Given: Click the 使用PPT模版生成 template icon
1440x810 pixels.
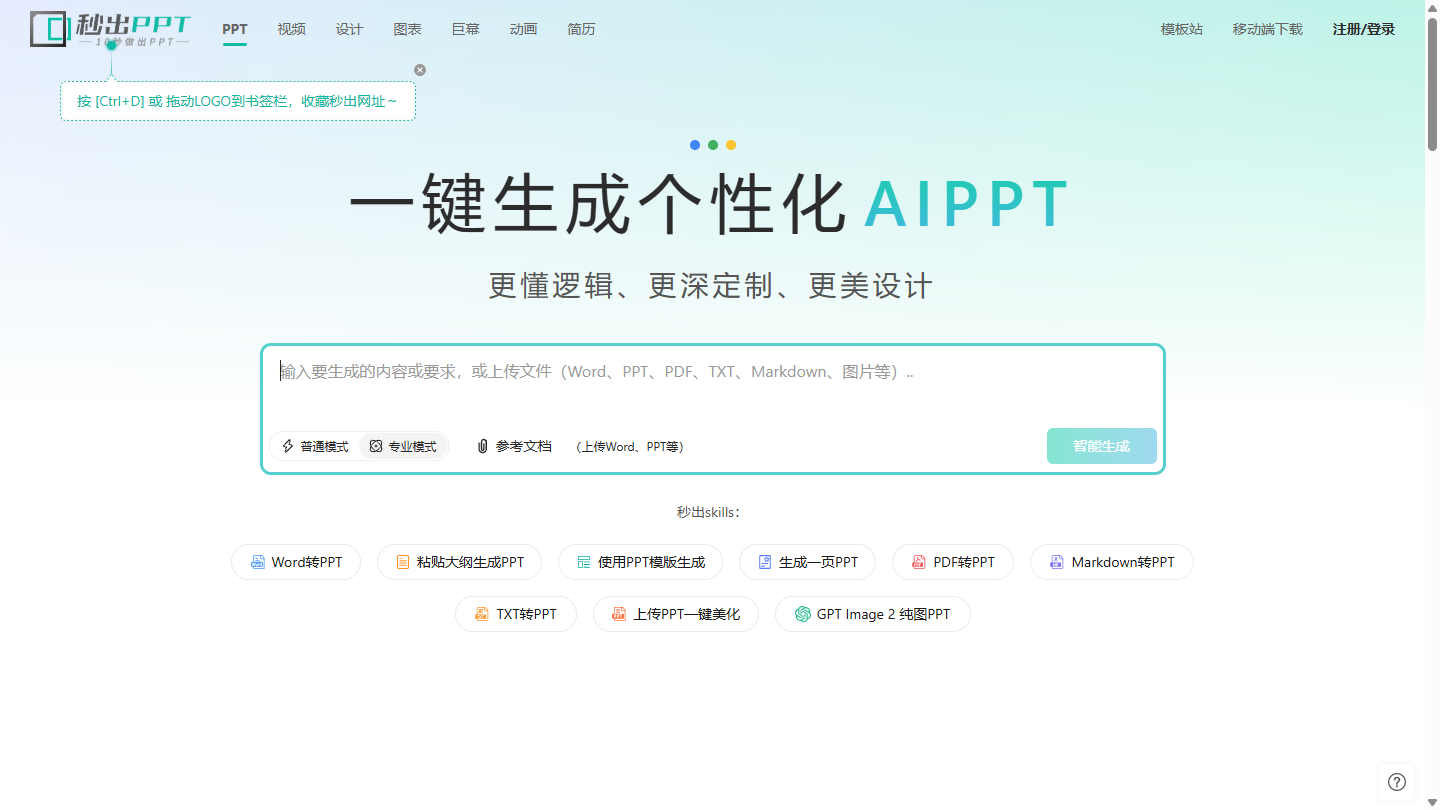Looking at the screenshot, I should click(584, 562).
